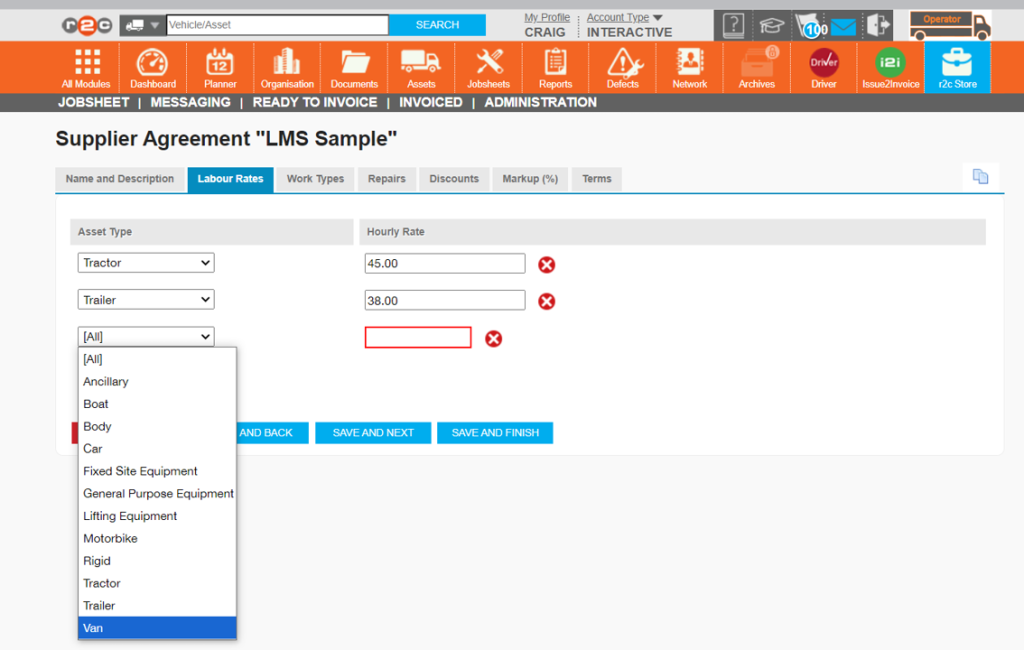Go to READY TO INVOICE submenu
Viewport: 1024px width, 650px height.
coord(315,103)
